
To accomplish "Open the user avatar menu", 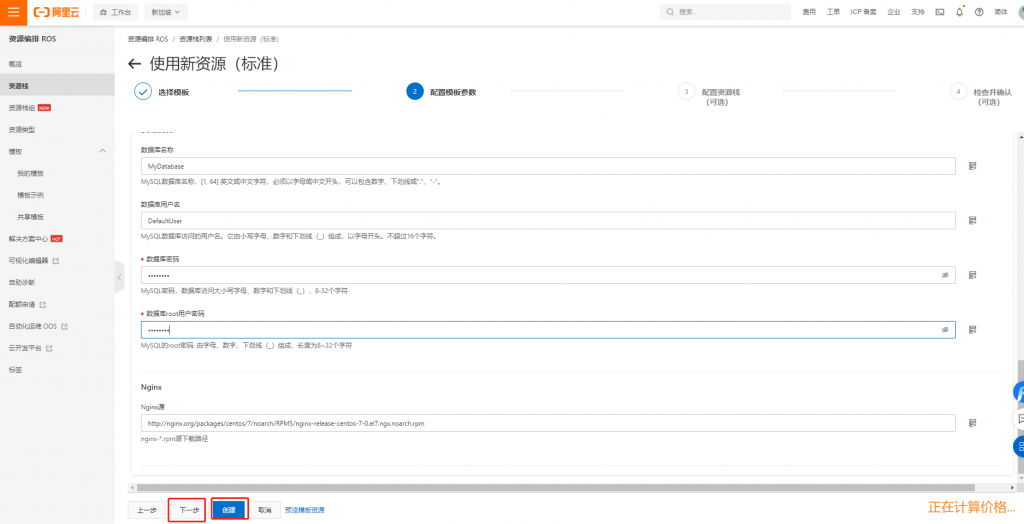I will point(1021,12).
